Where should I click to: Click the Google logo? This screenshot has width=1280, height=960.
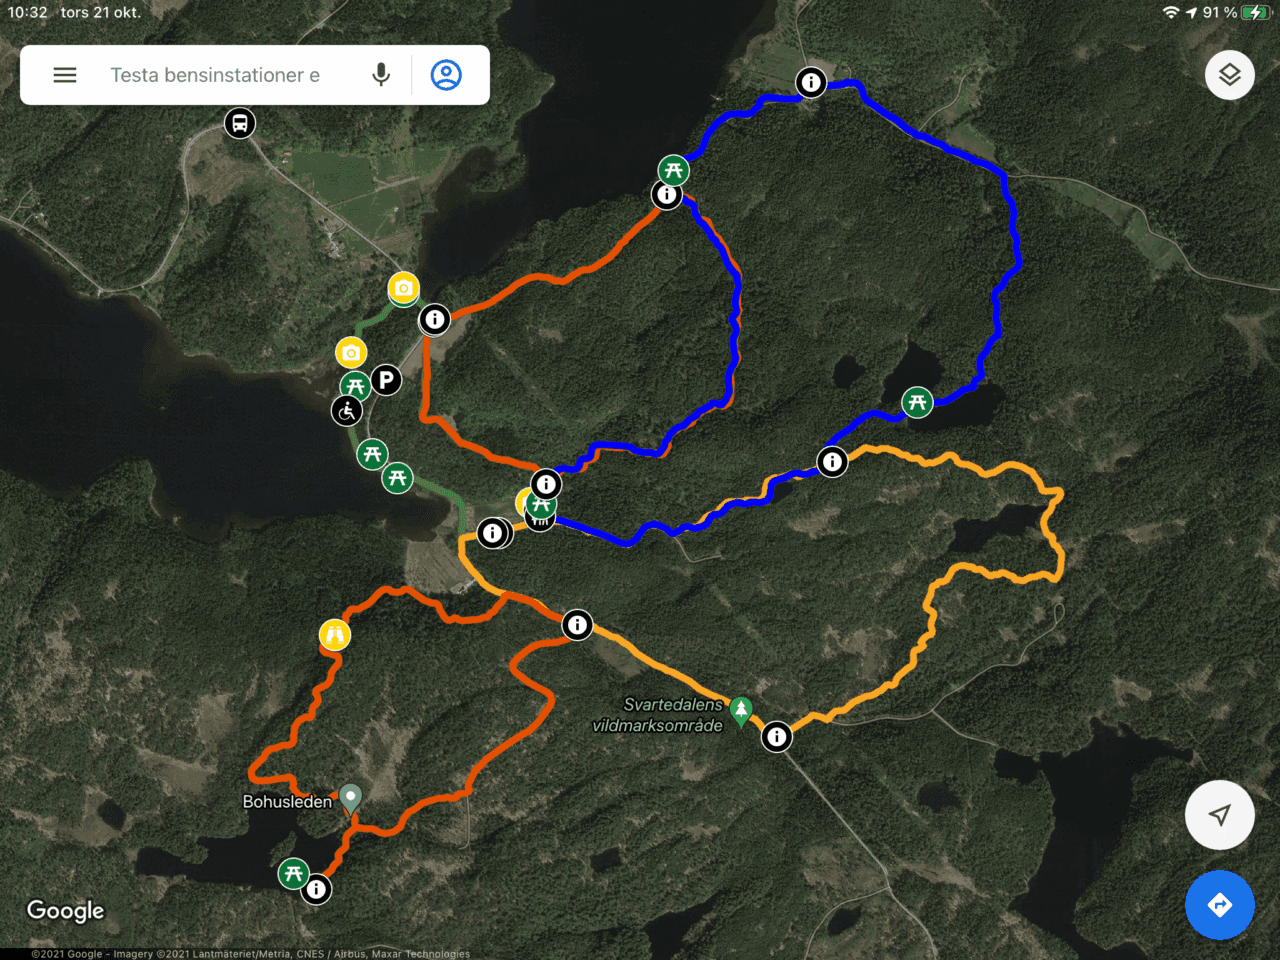[66, 911]
